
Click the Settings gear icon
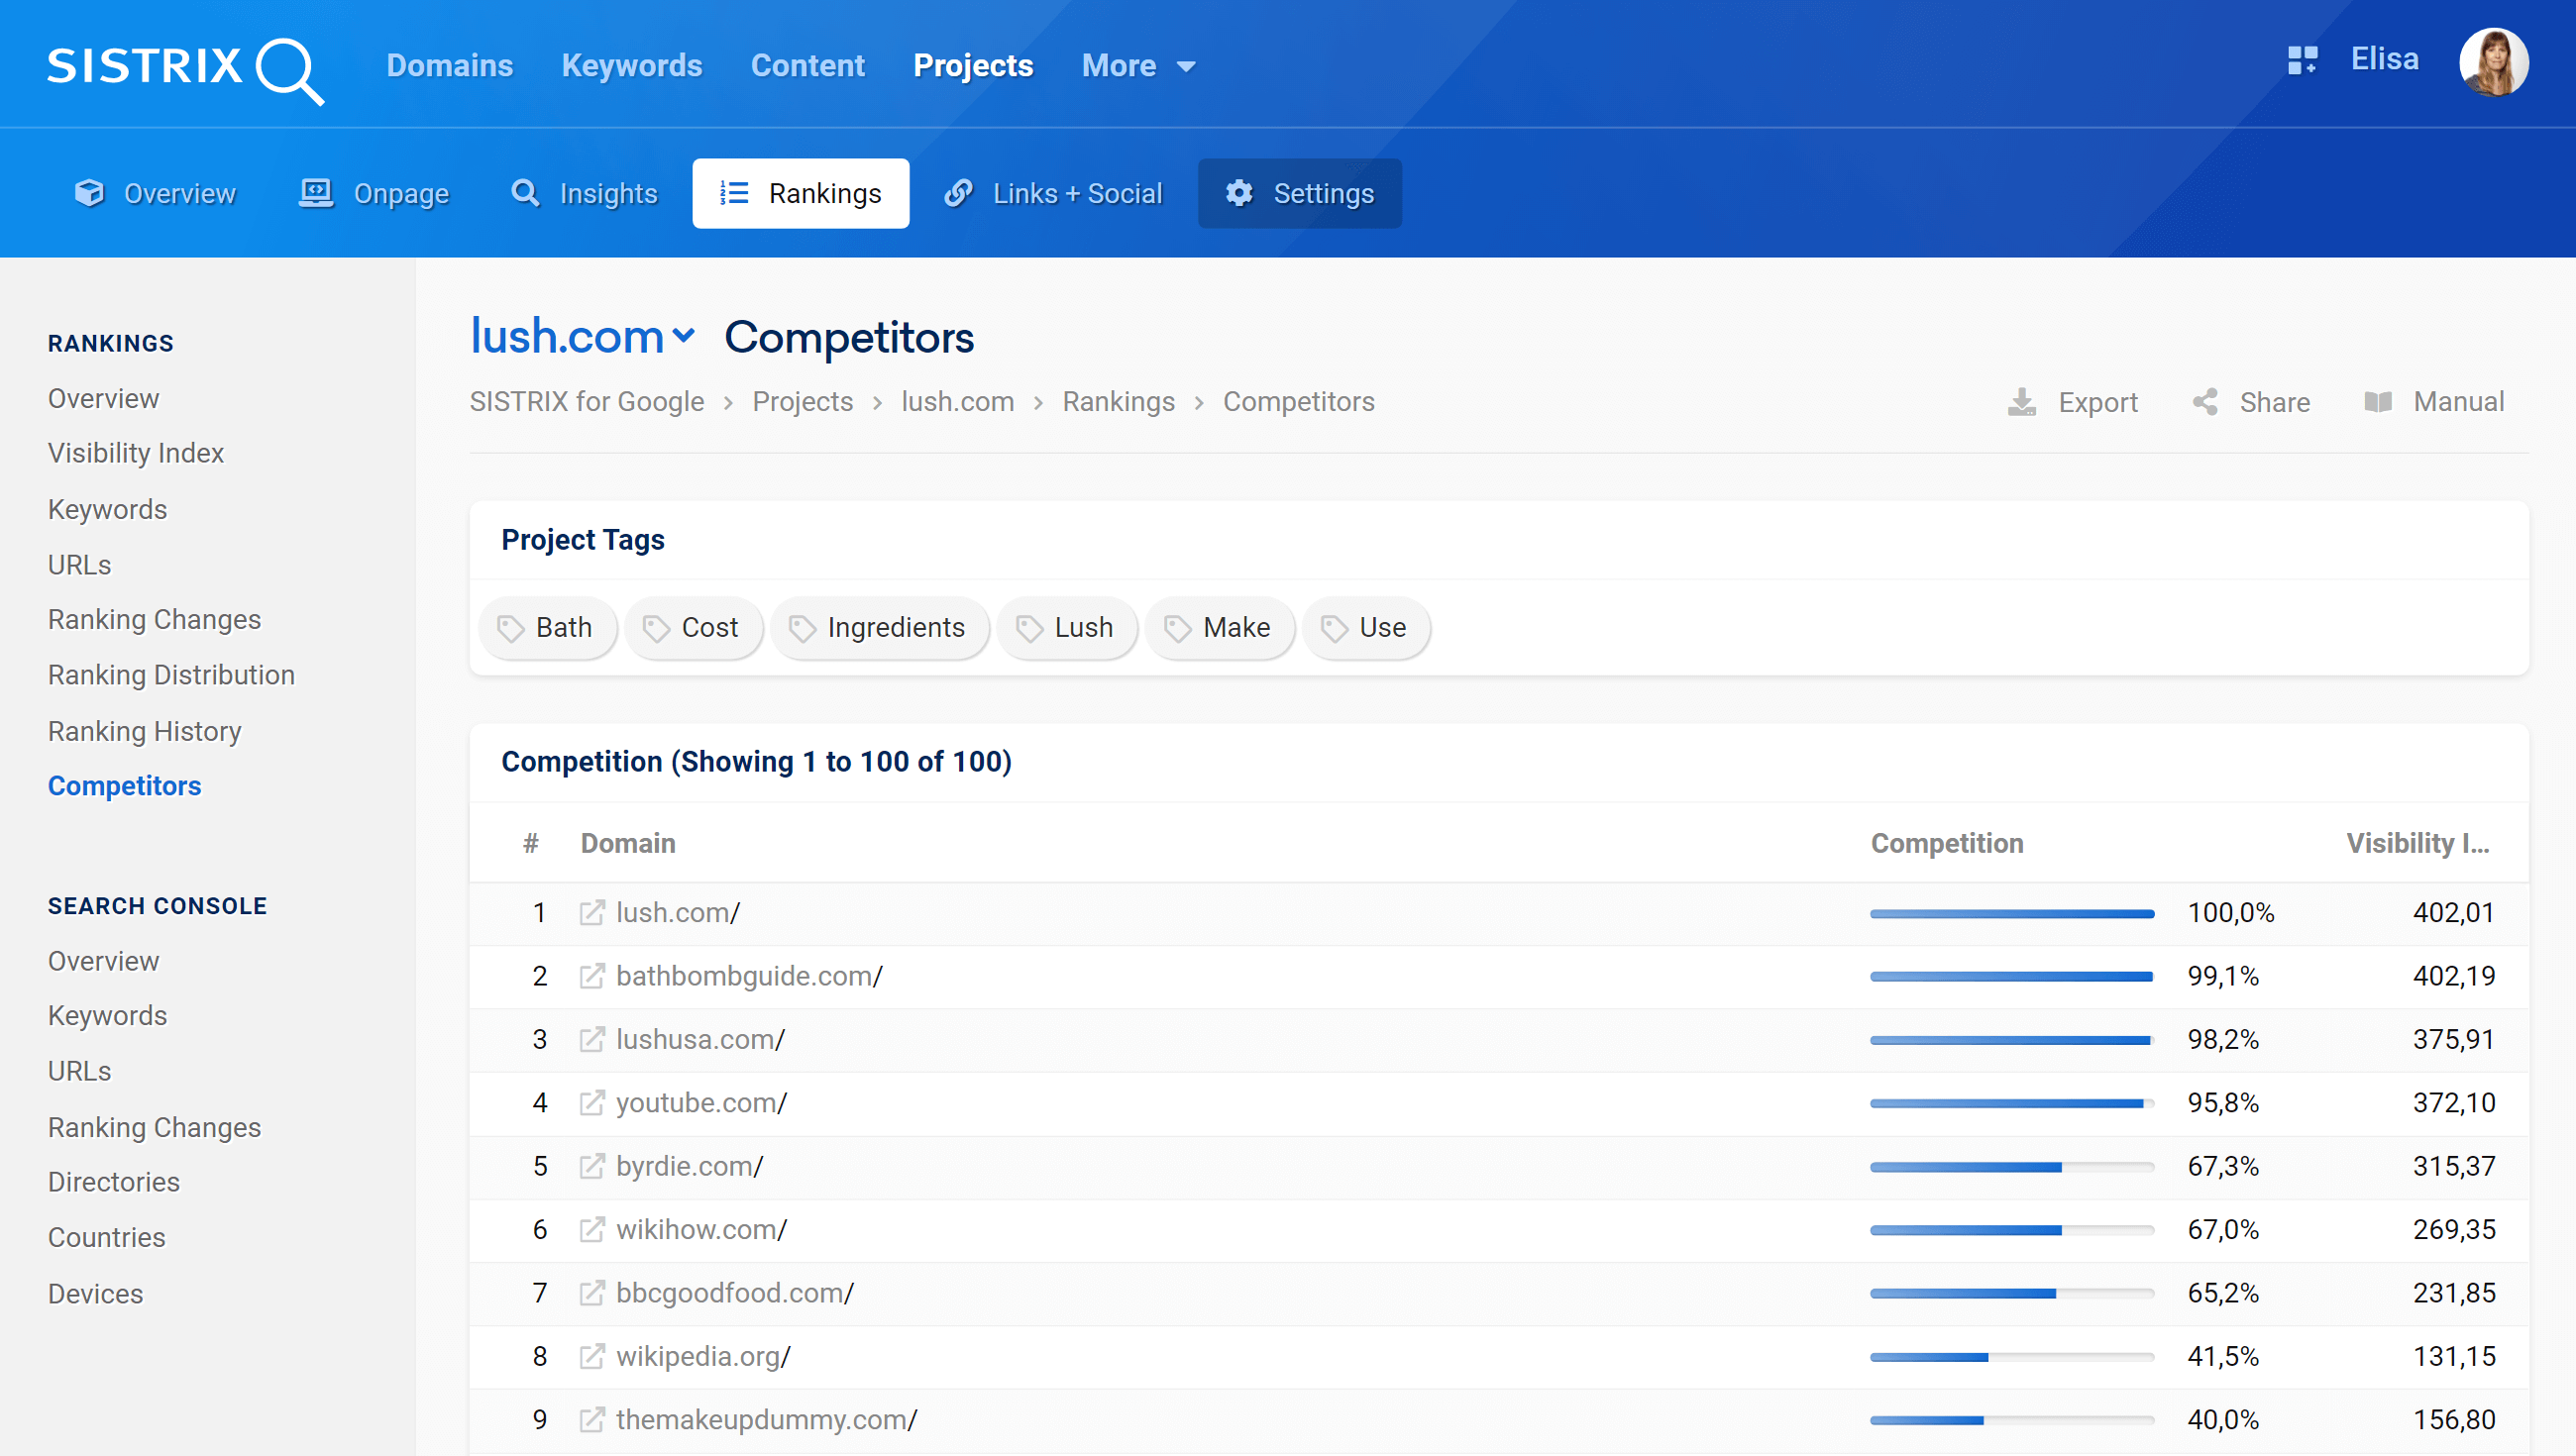(x=1239, y=193)
